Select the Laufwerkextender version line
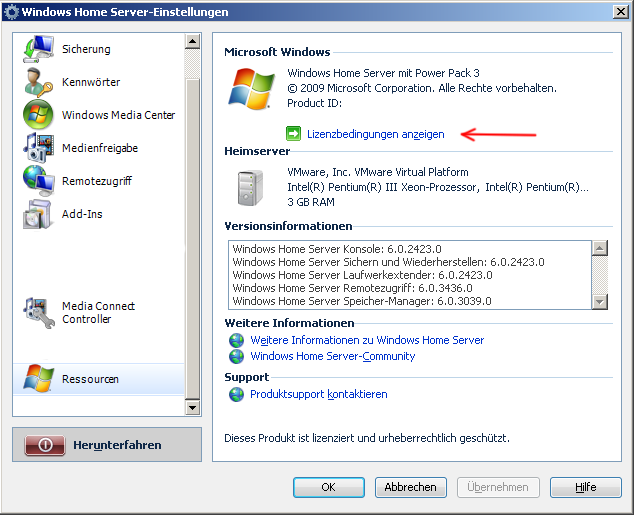Image resolution: width=634 pixels, height=515 pixels. pyautogui.click(x=362, y=275)
